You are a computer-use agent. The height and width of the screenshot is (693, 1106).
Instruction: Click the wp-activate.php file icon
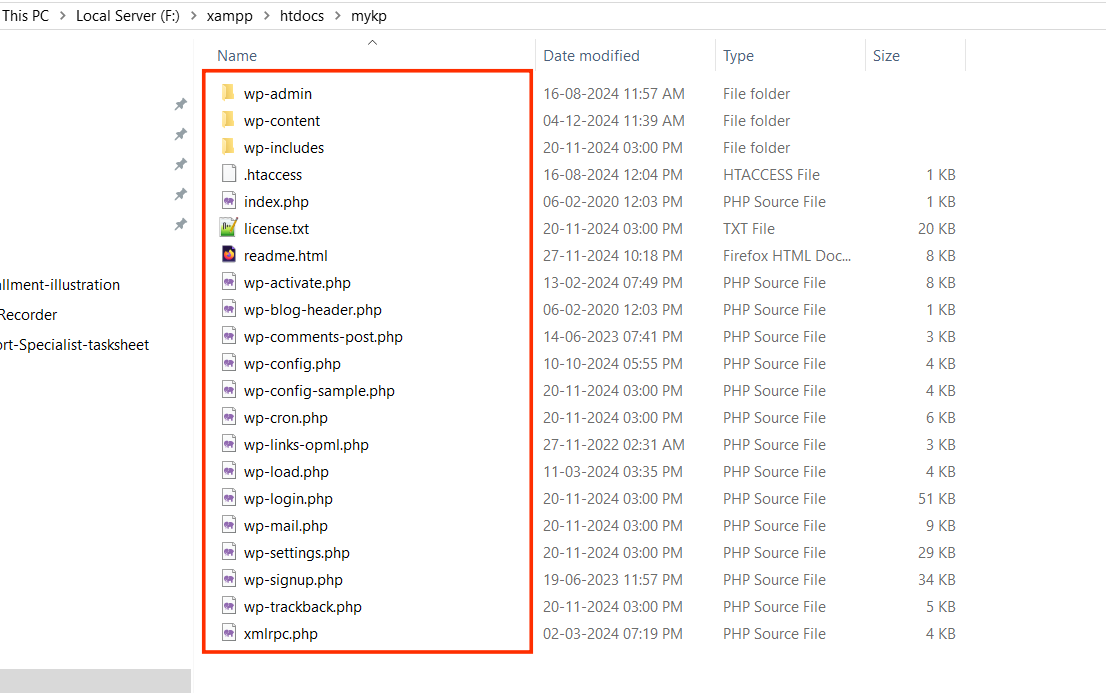pyautogui.click(x=229, y=282)
